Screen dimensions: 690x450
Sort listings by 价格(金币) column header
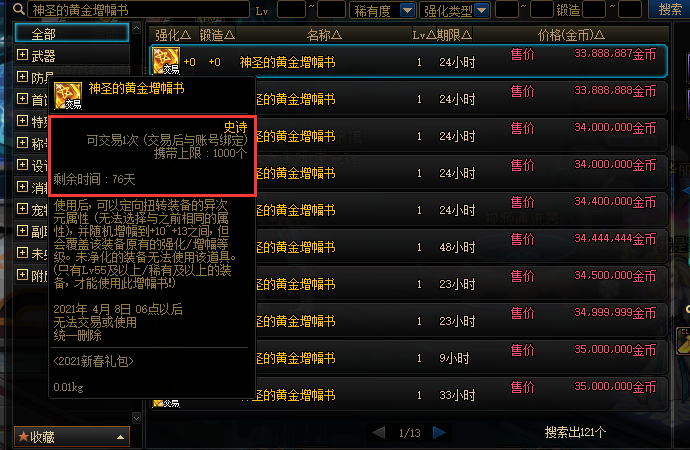click(571, 35)
